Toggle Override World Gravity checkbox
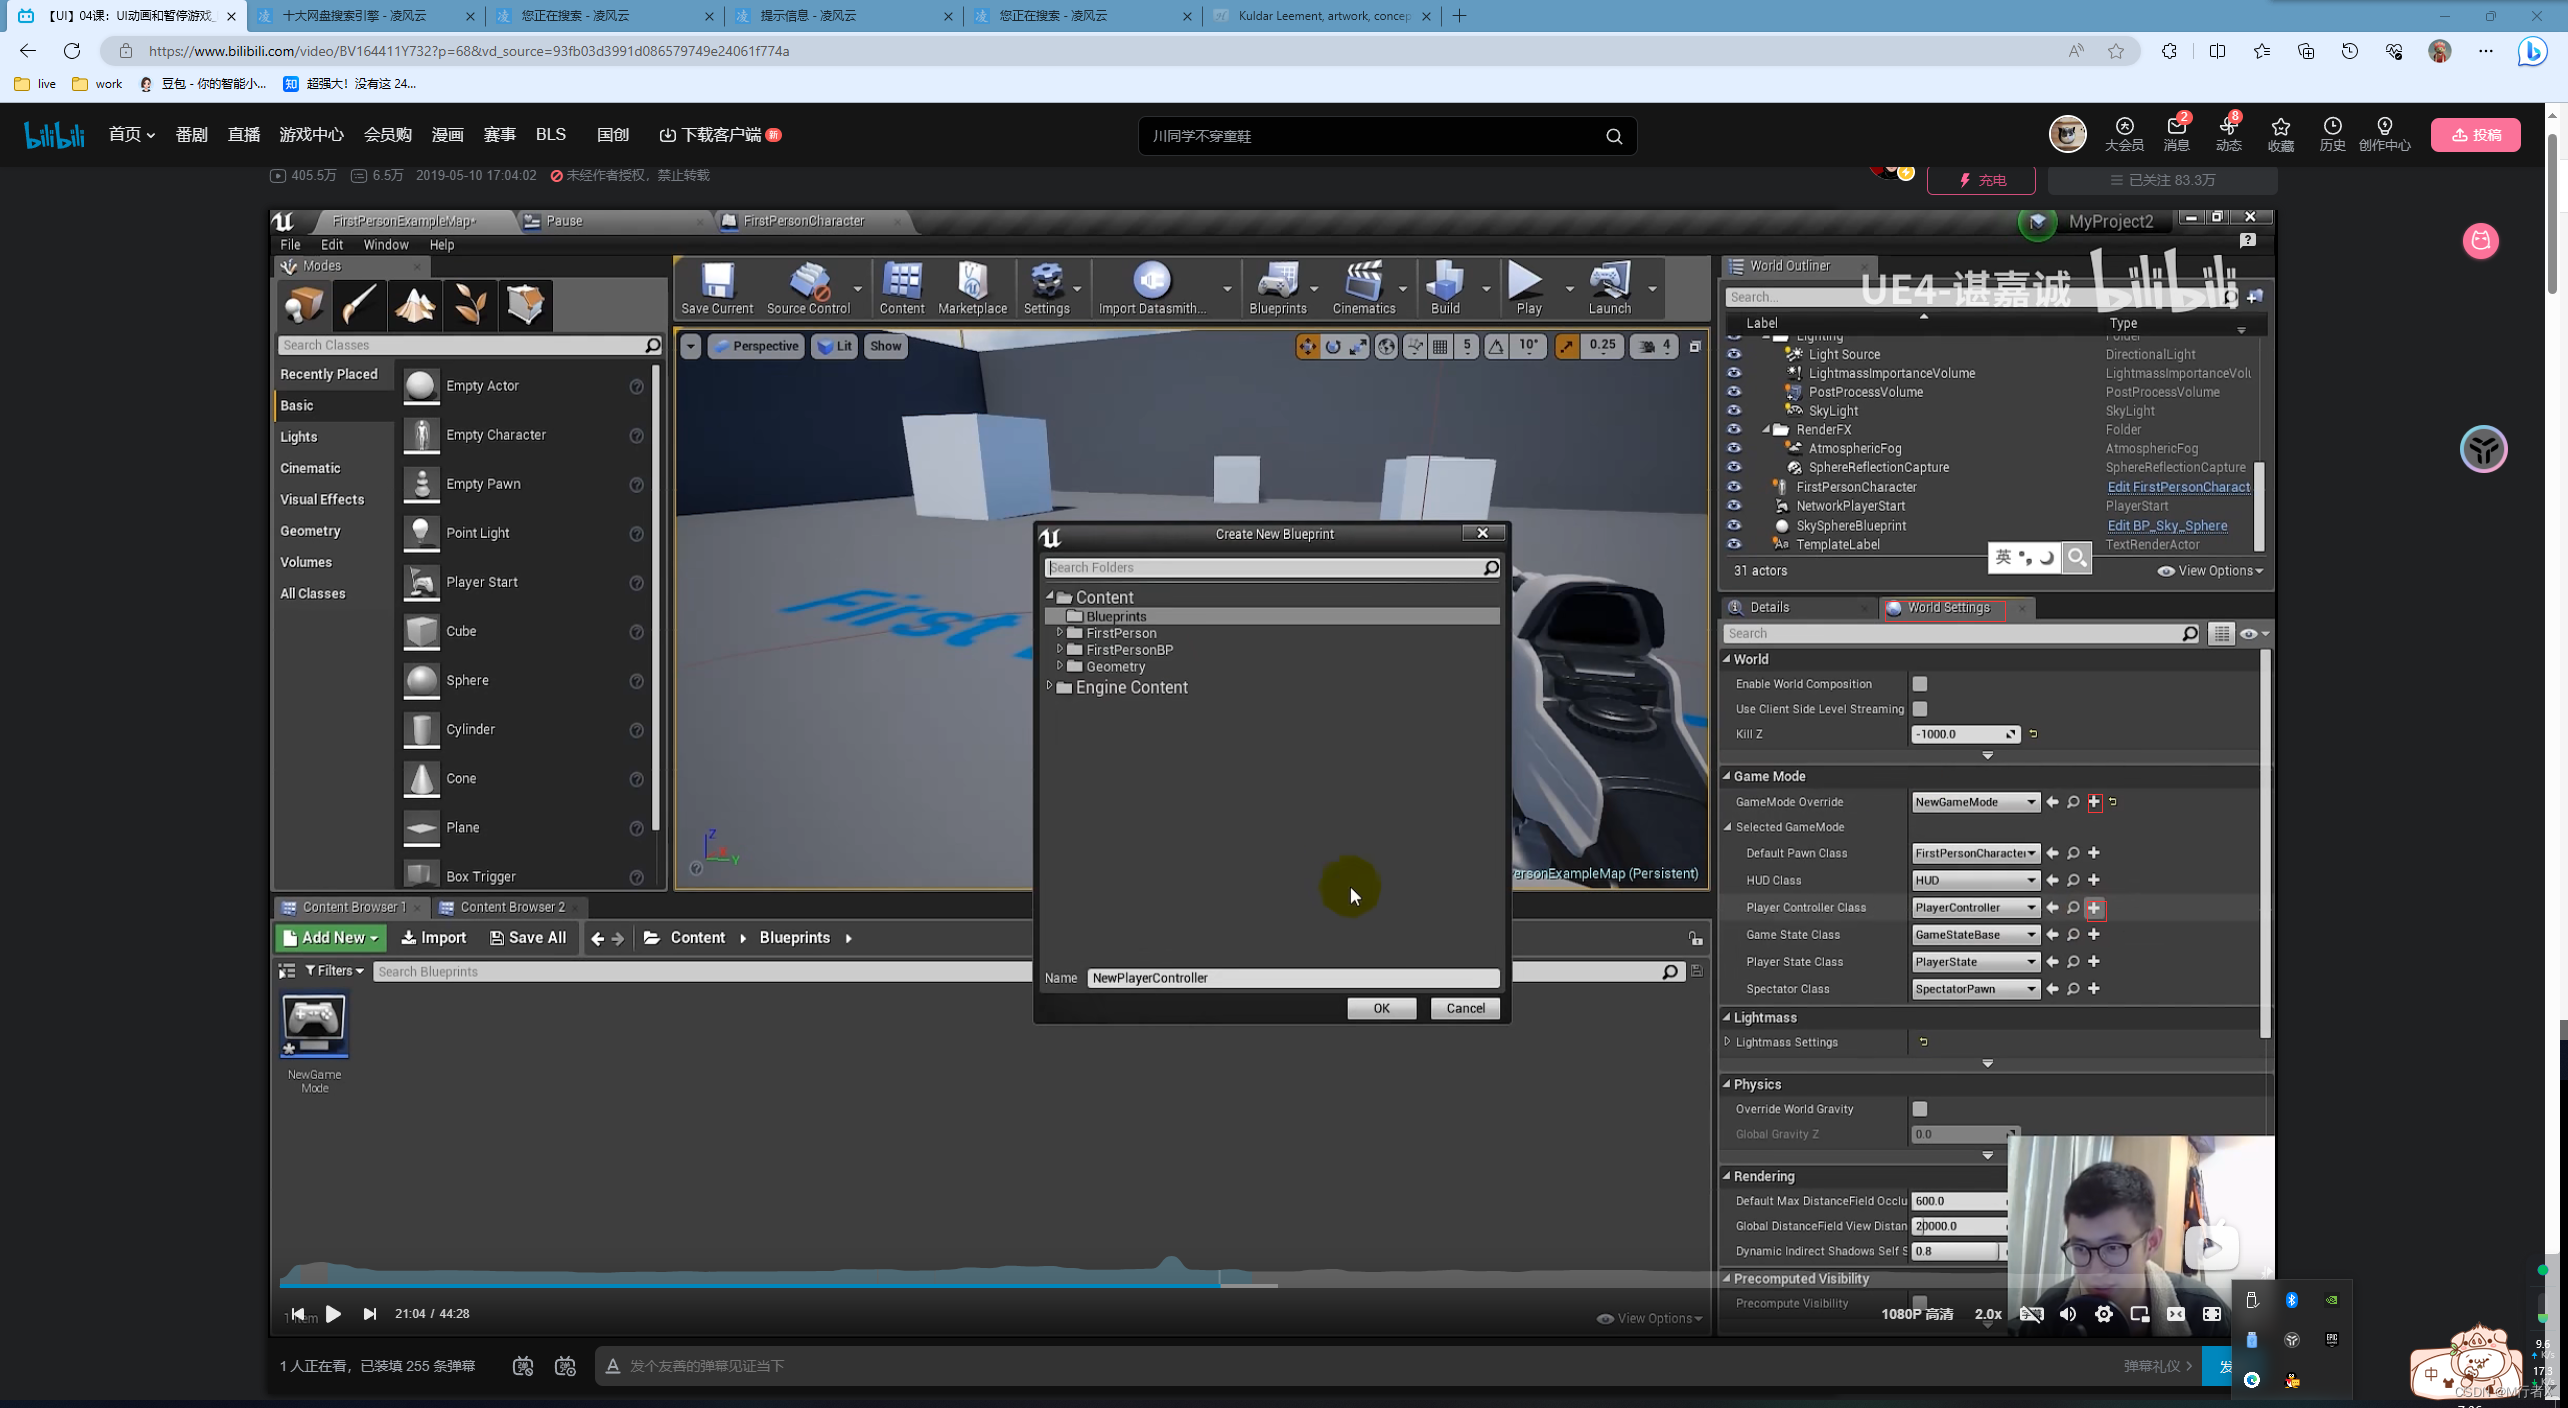Screen dimensions: 2568x1408 tap(1920, 1109)
